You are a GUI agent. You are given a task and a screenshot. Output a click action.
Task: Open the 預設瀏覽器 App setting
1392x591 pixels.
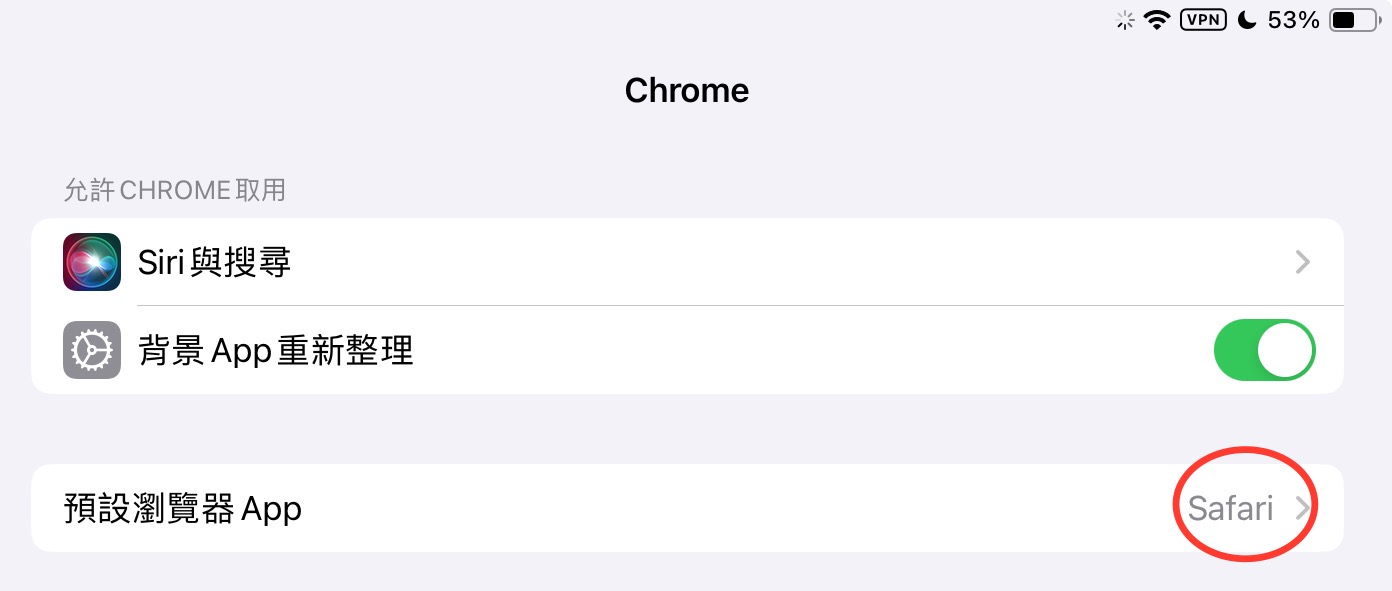(182, 508)
